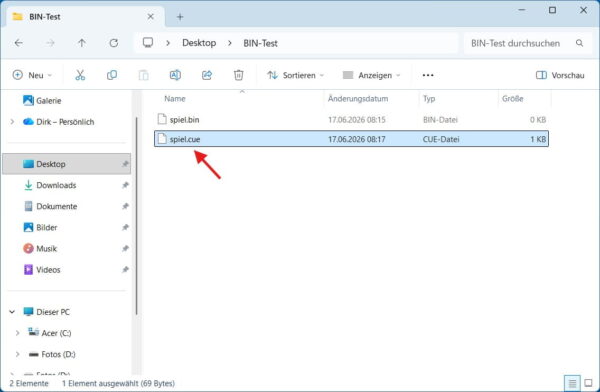Click the Cut scissors icon
The height and width of the screenshot is (392, 600).
tap(80, 75)
